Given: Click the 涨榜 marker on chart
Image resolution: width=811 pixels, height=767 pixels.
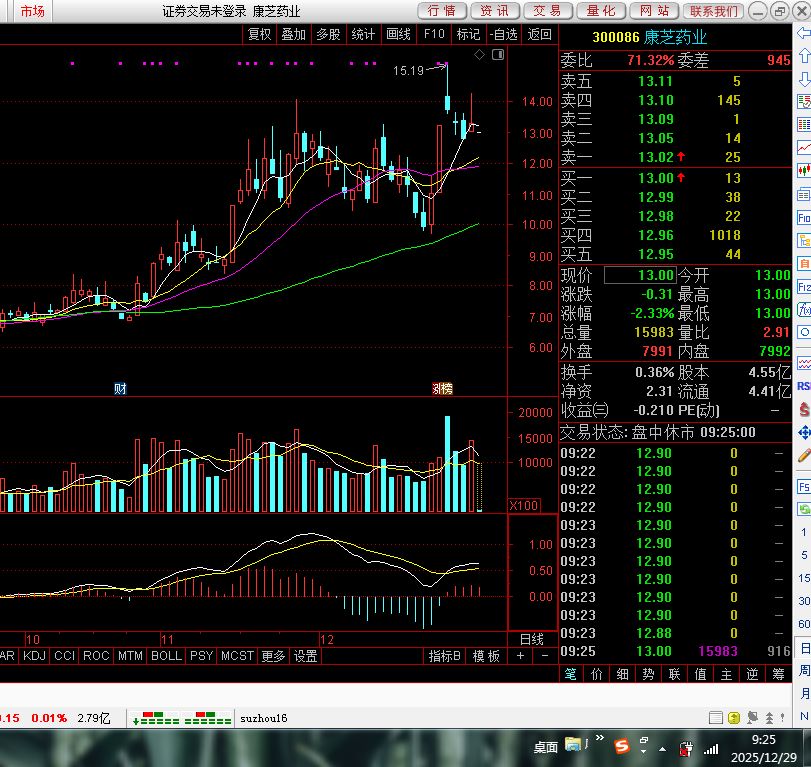Looking at the screenshot, I should 442,388.
